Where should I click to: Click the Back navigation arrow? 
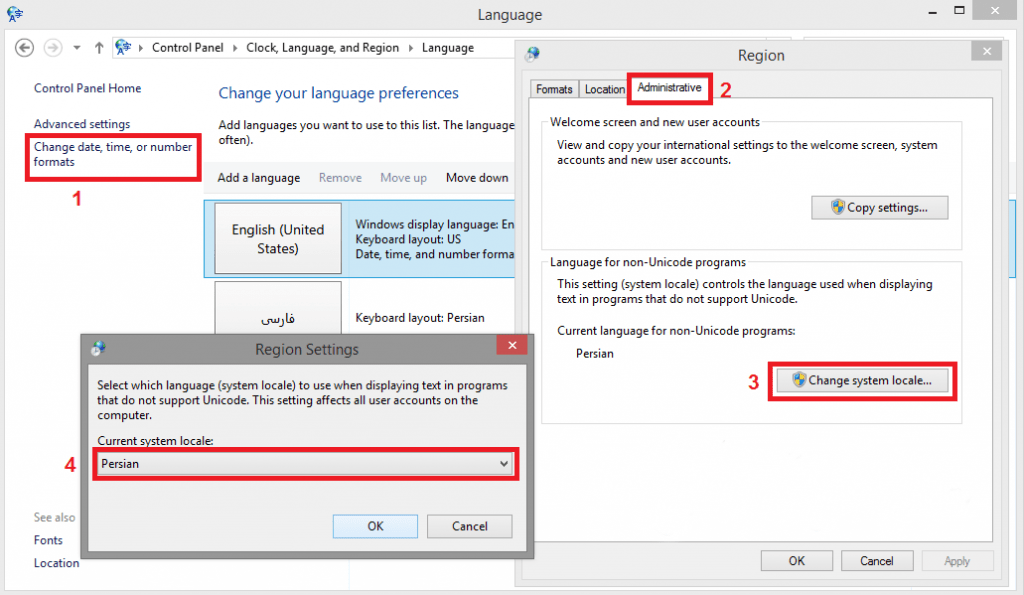(24, 48)
